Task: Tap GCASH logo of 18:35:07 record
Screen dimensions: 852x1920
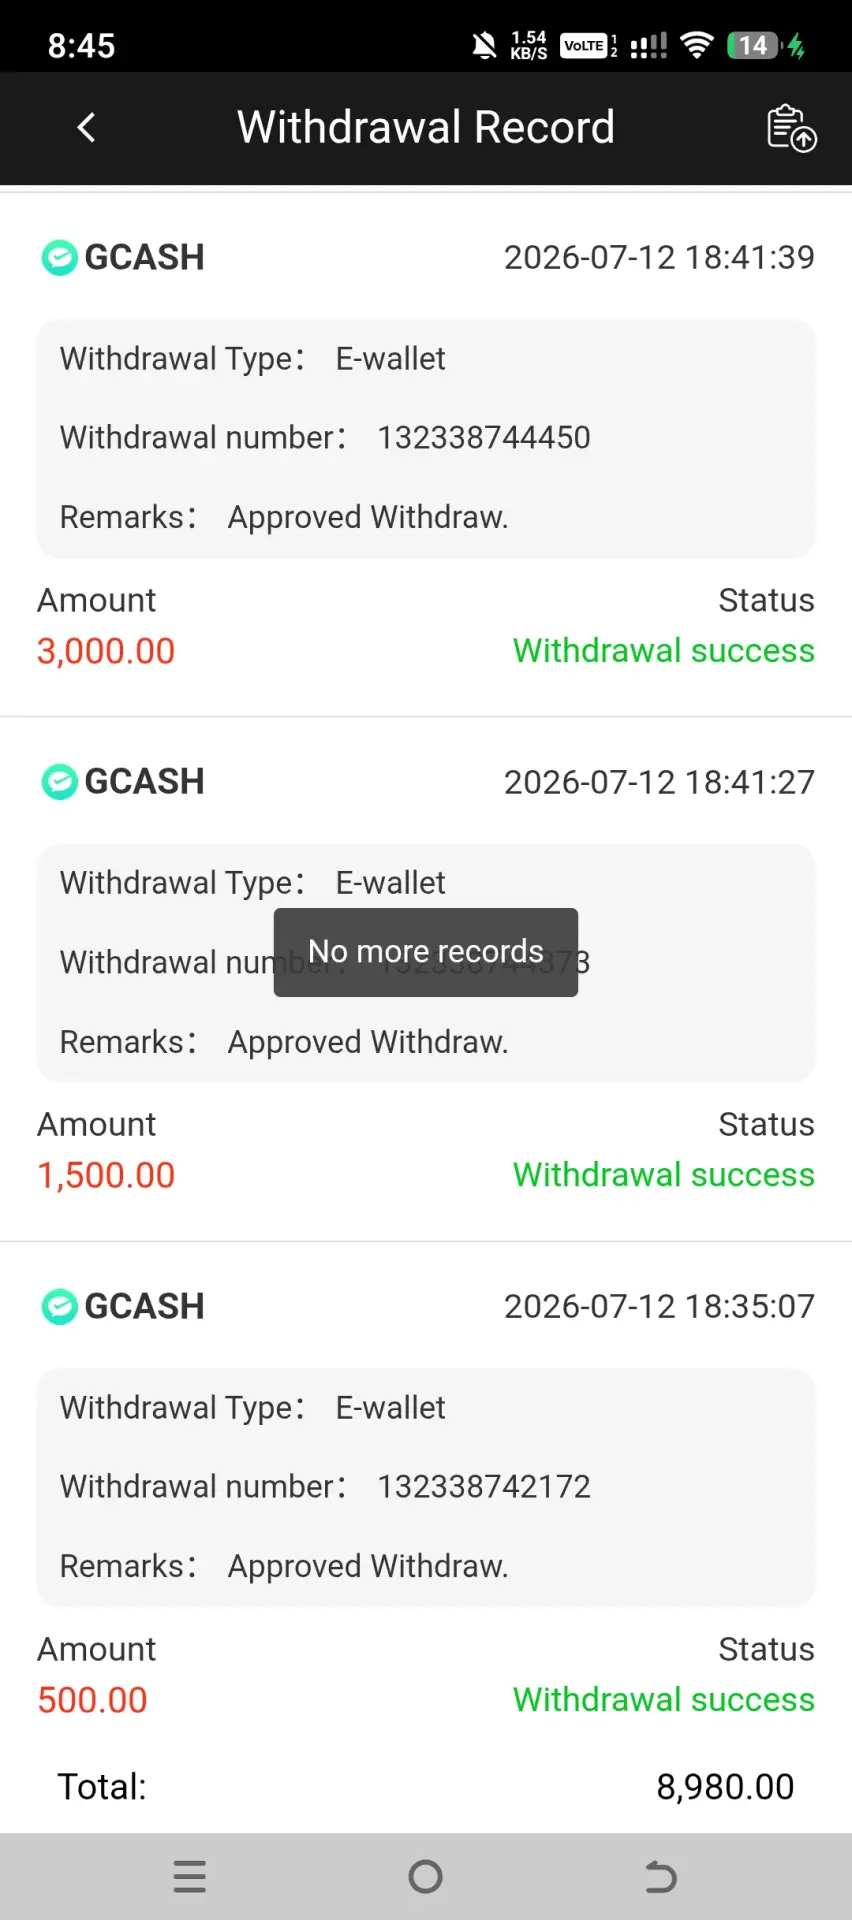Action: (x=60, y=1307)
